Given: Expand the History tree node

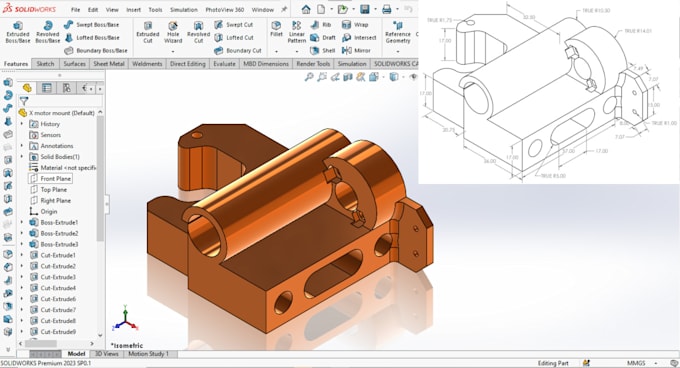Looking at the screenshot, I should 22,124.
